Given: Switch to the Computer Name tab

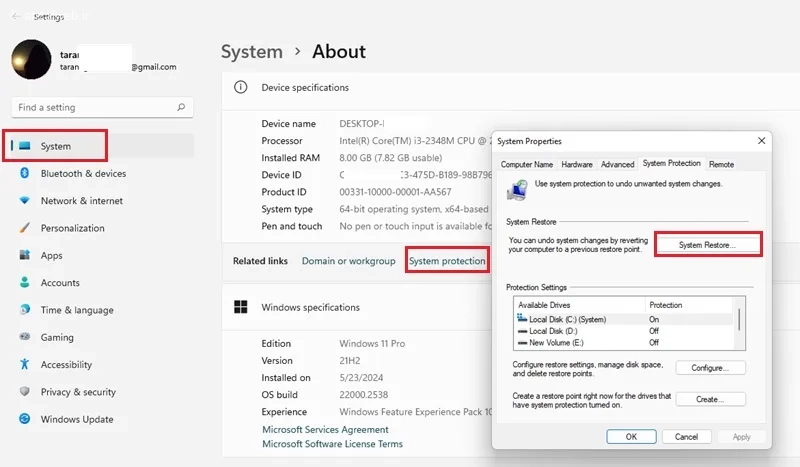Looking at the screenshot, I should (x=527, y=164).
